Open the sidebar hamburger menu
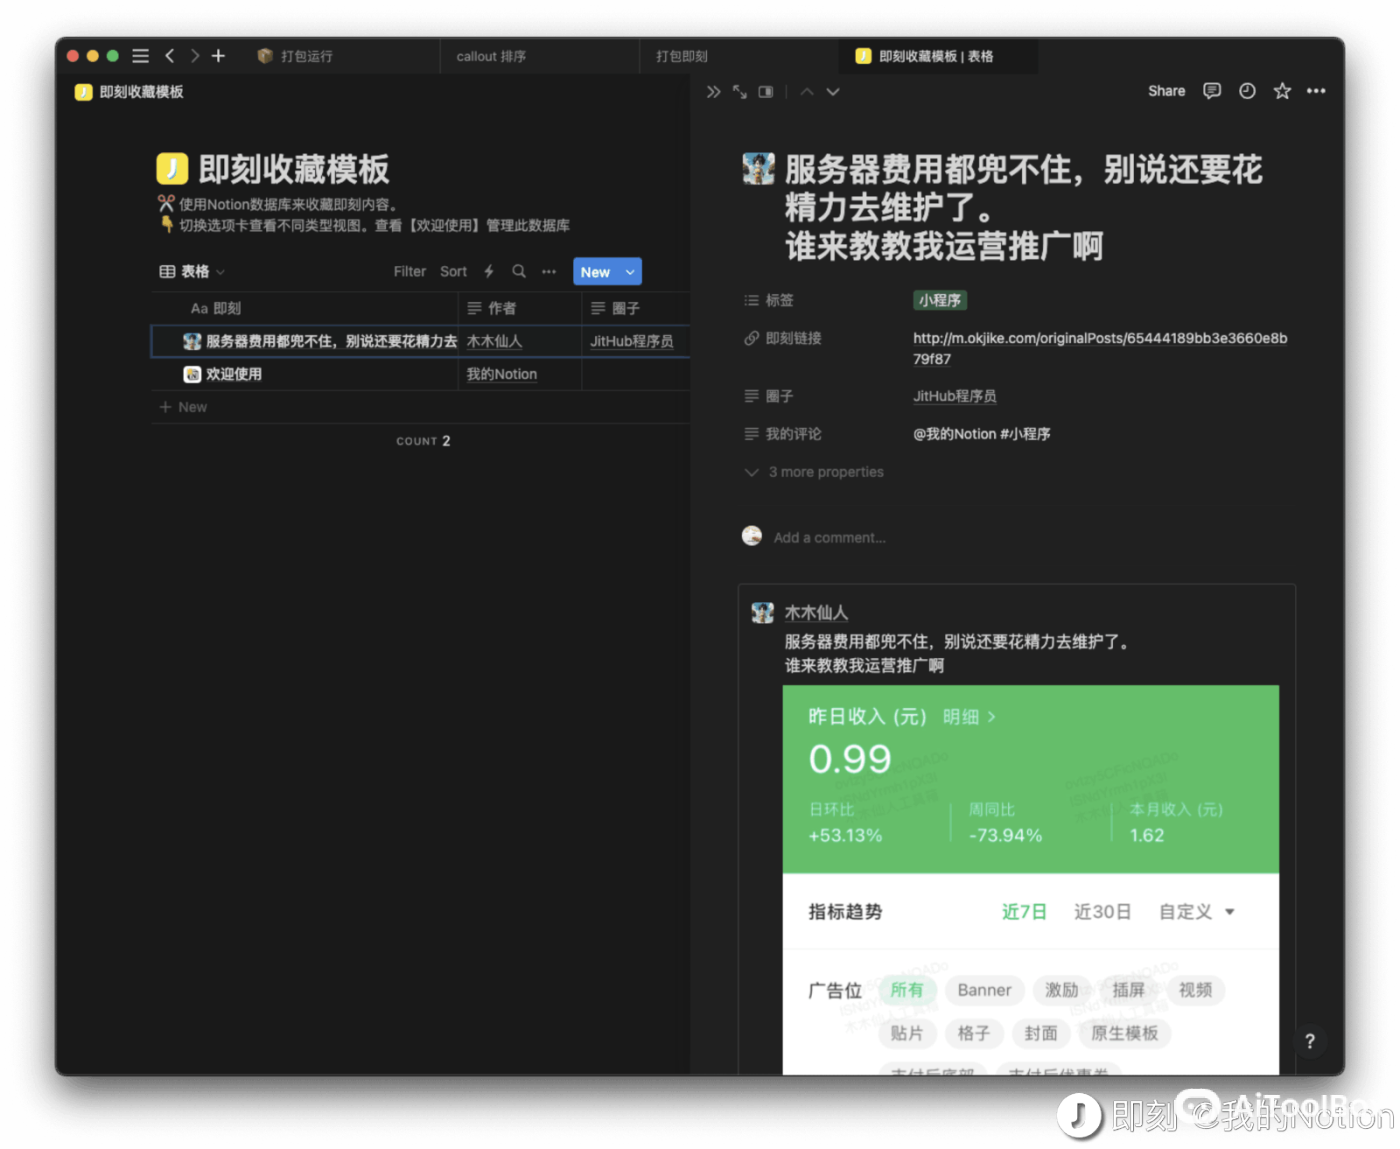 coord(141,56)
